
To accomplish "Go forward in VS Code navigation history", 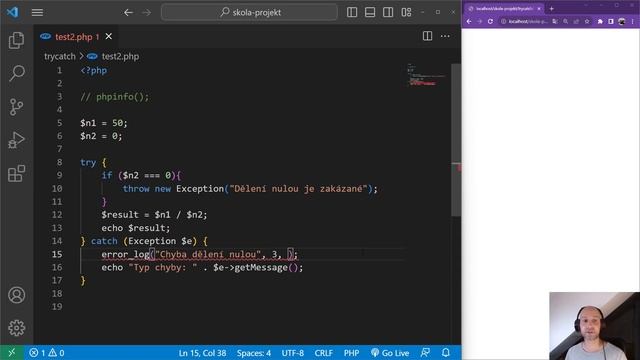I will tap(146, 13).
